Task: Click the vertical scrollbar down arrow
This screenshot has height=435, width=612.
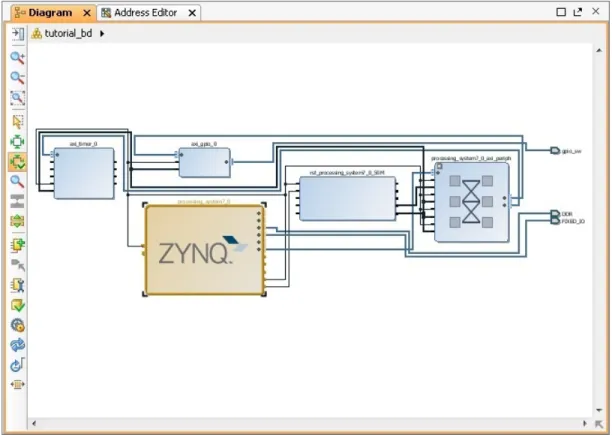Action: tap(599, 410)
